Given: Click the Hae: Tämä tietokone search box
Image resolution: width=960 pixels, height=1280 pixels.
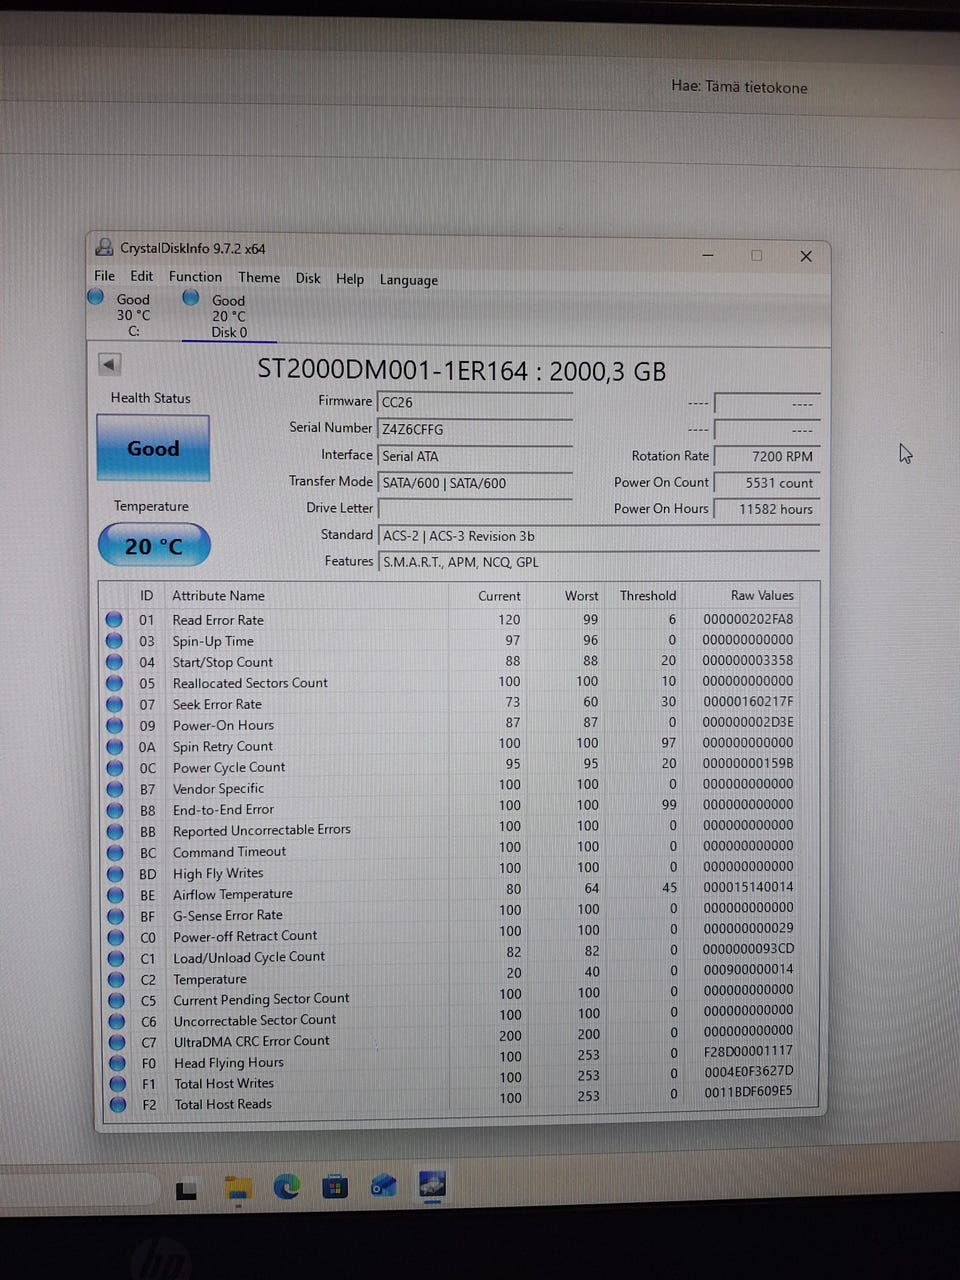Looking at the screenshot, I should 739,87.
